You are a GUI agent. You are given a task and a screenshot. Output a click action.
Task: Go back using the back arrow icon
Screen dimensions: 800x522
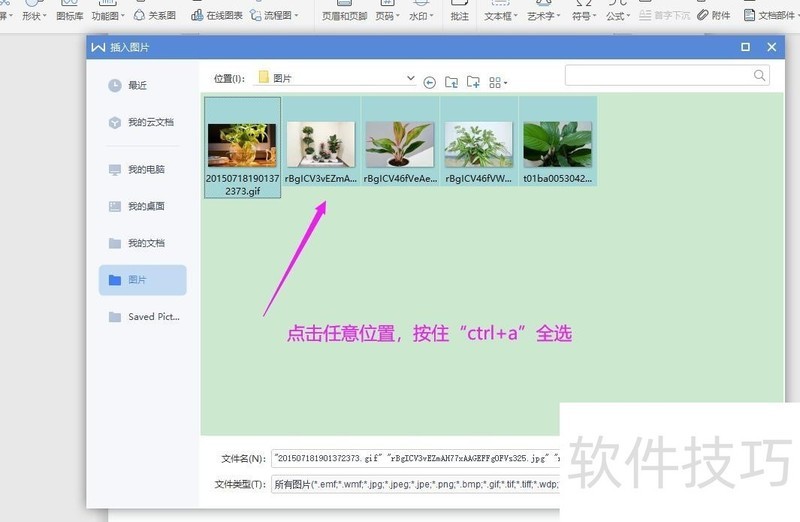click(430, 83)
